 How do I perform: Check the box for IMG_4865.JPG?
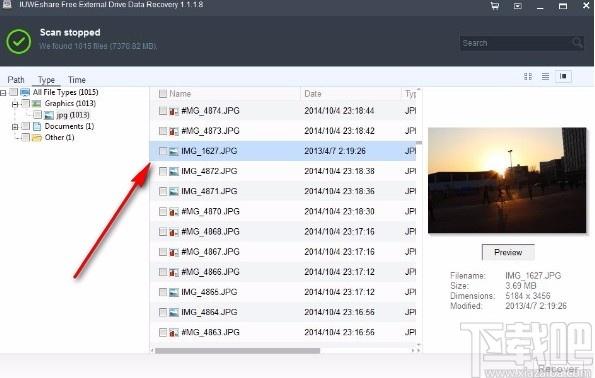coord(163,292)
